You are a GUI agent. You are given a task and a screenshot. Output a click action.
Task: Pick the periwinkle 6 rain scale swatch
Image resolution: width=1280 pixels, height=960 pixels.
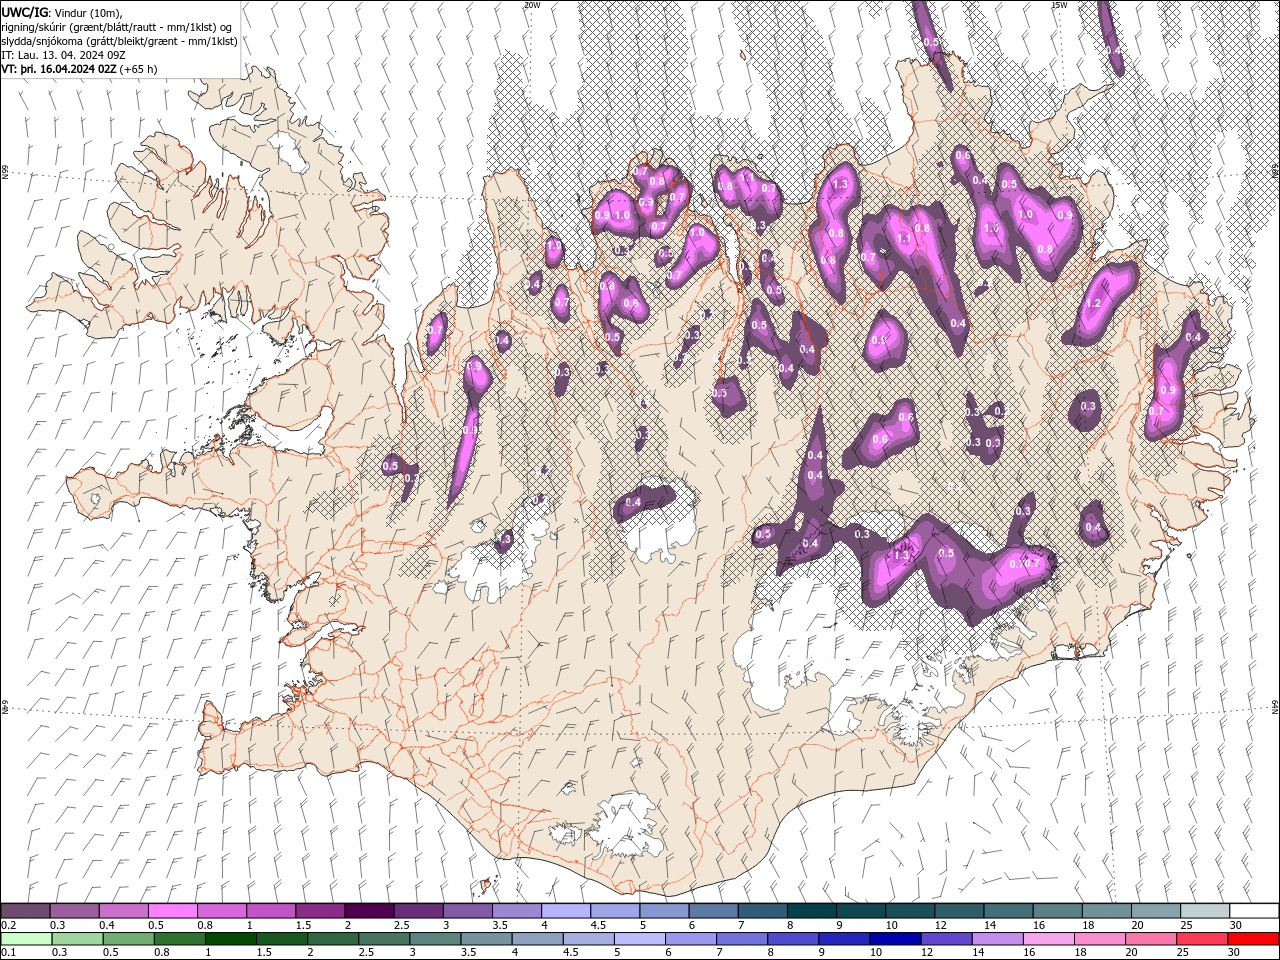[691, 939]
